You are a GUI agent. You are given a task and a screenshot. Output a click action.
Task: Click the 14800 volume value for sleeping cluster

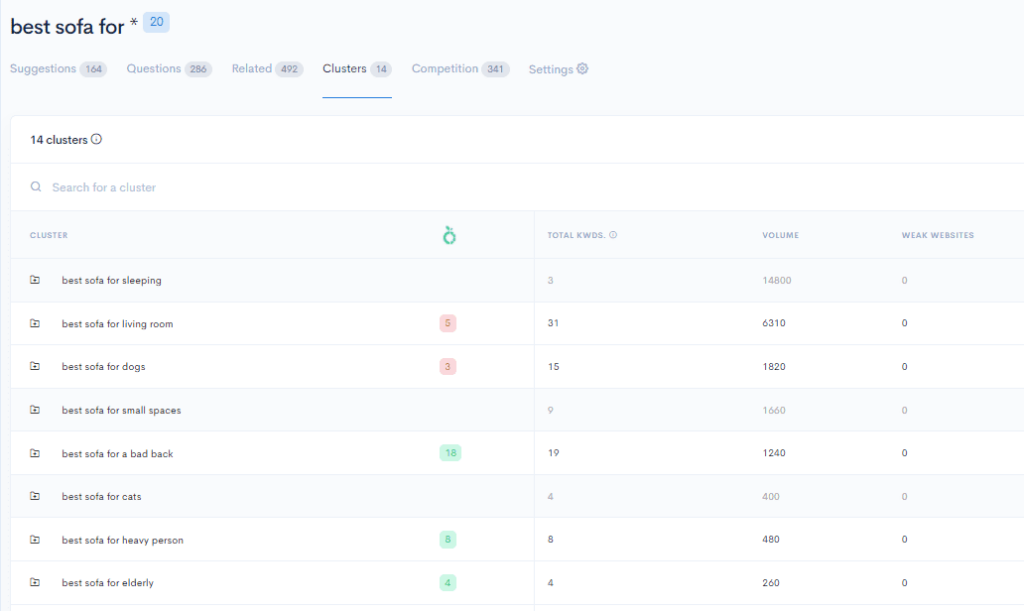point(777,280)
